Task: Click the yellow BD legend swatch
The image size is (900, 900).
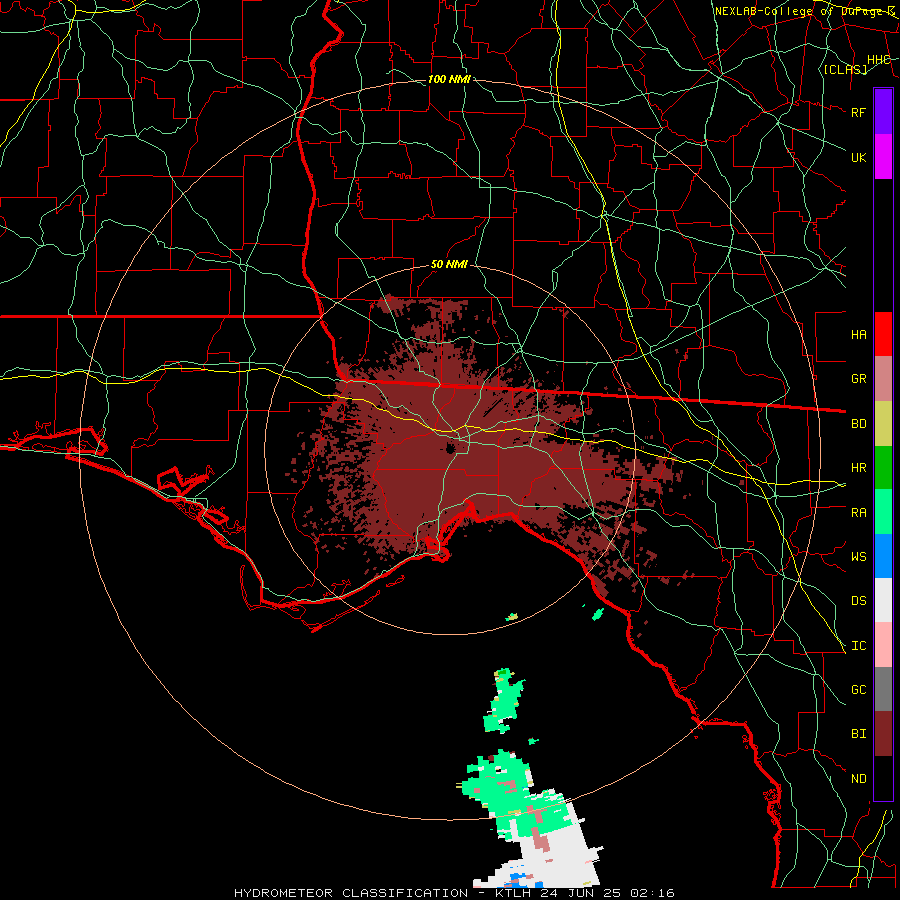Action: pyautogui.click(x=883, y=423)
